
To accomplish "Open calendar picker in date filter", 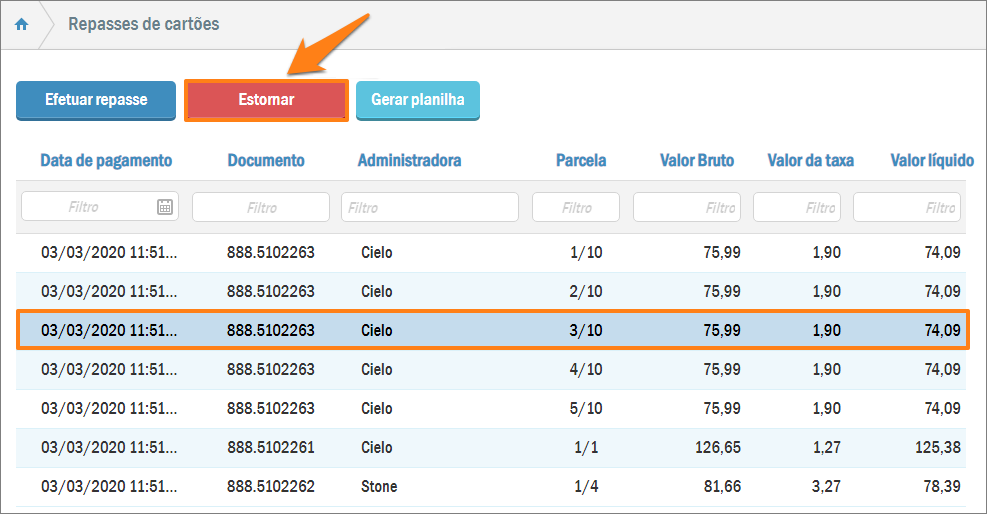I will click(165, 207).
